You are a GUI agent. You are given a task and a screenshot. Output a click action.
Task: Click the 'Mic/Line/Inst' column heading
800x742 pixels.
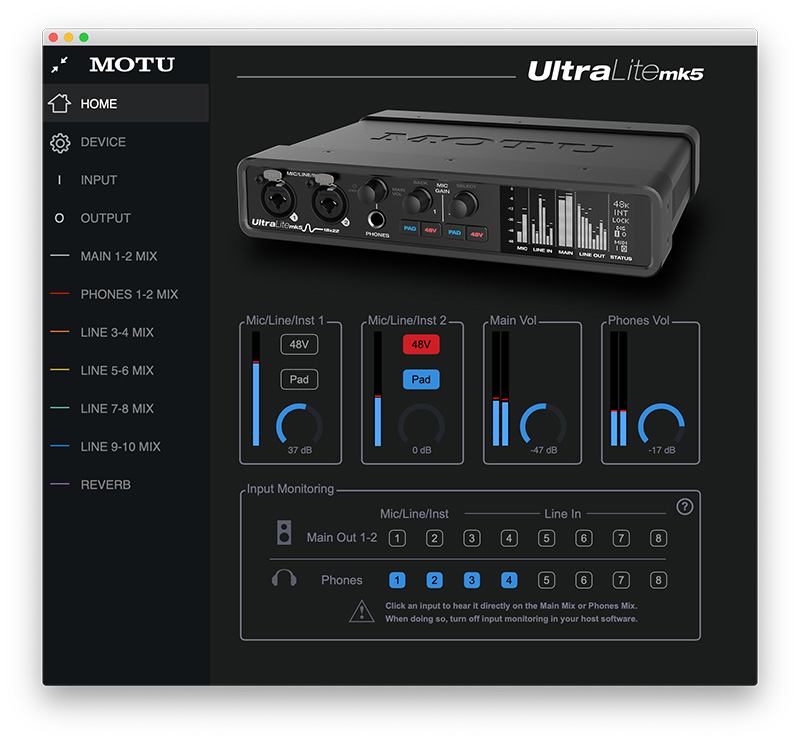[414, 514]
